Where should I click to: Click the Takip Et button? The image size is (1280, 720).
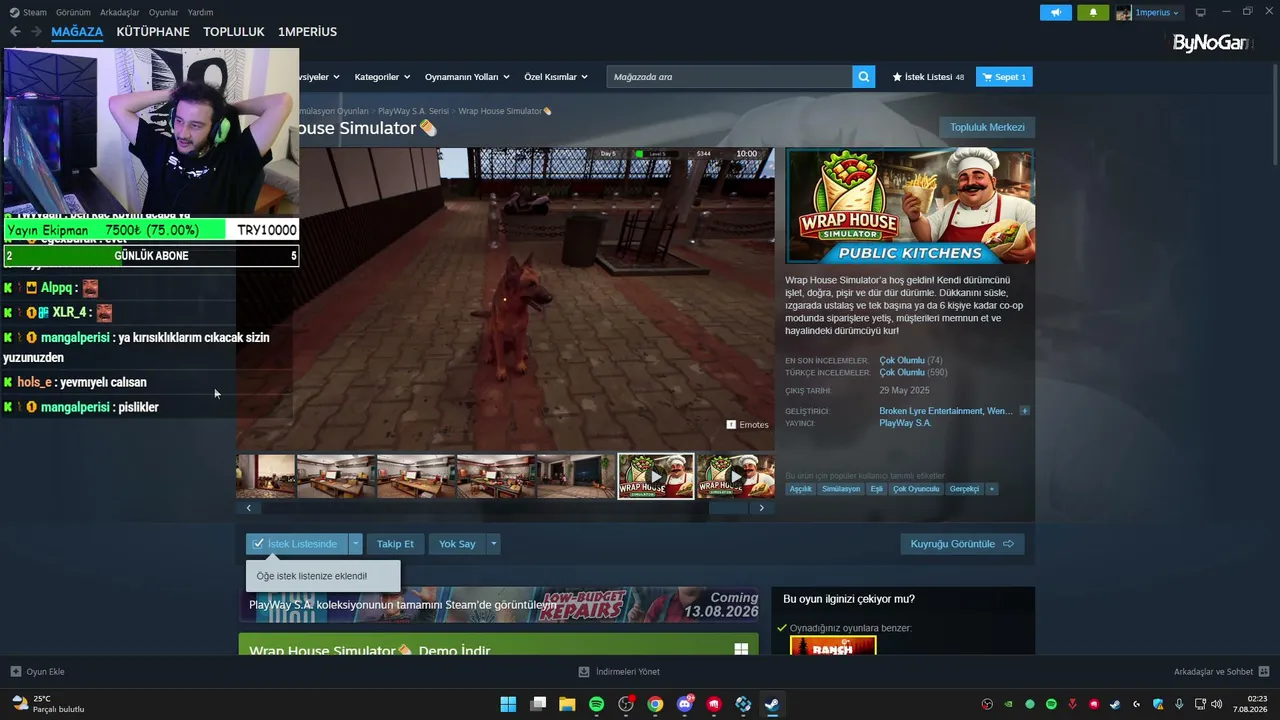point(395,544)
